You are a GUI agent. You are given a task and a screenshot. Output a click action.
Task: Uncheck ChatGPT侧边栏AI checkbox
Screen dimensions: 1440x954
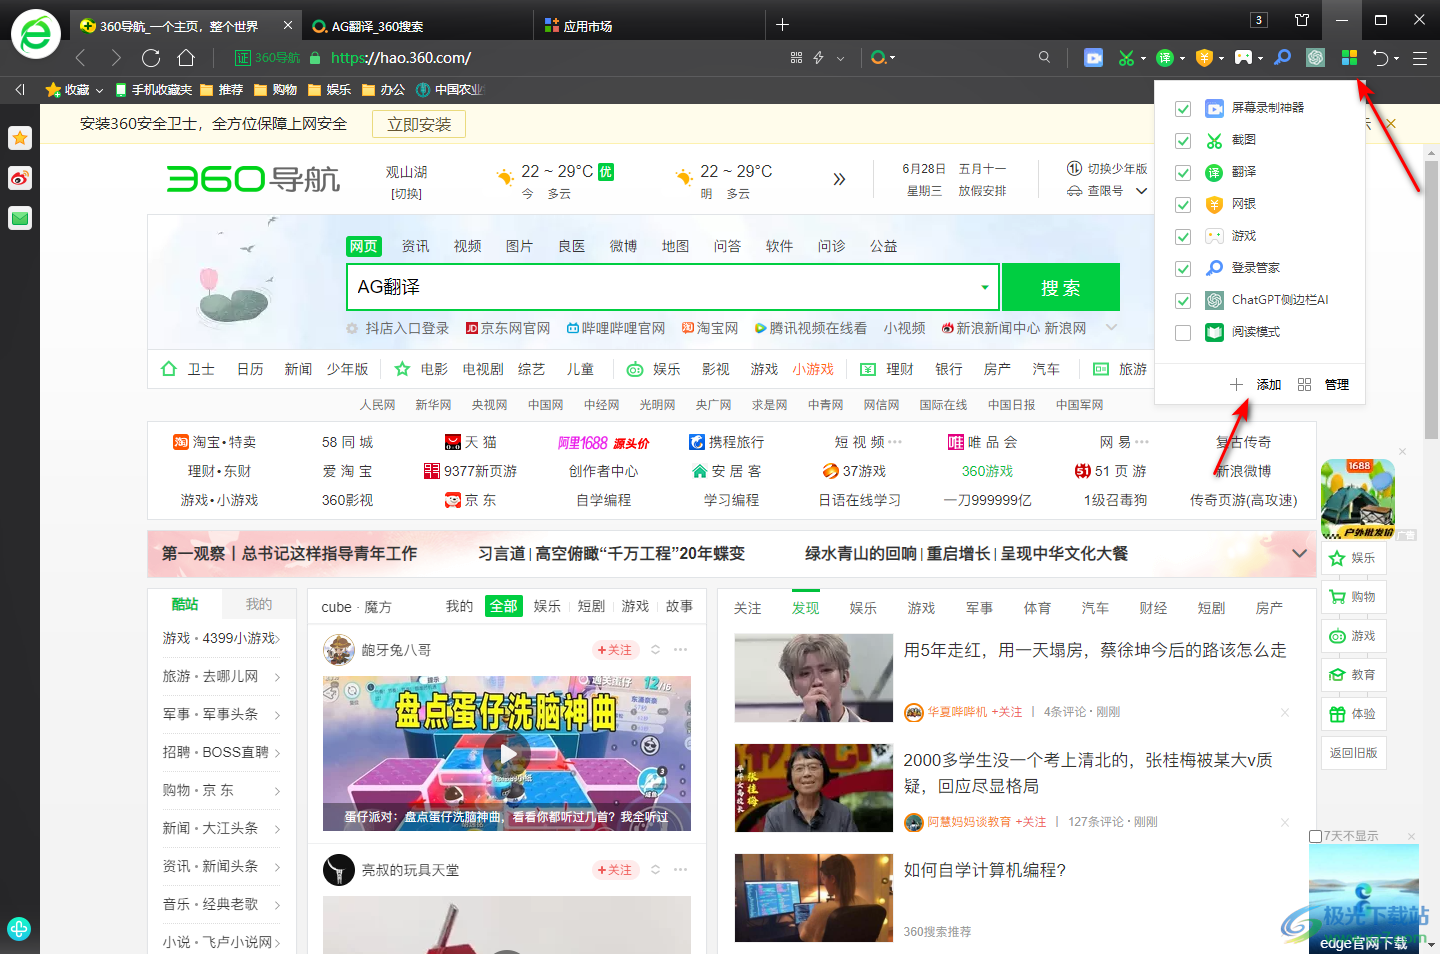[x=1183, y=300]
